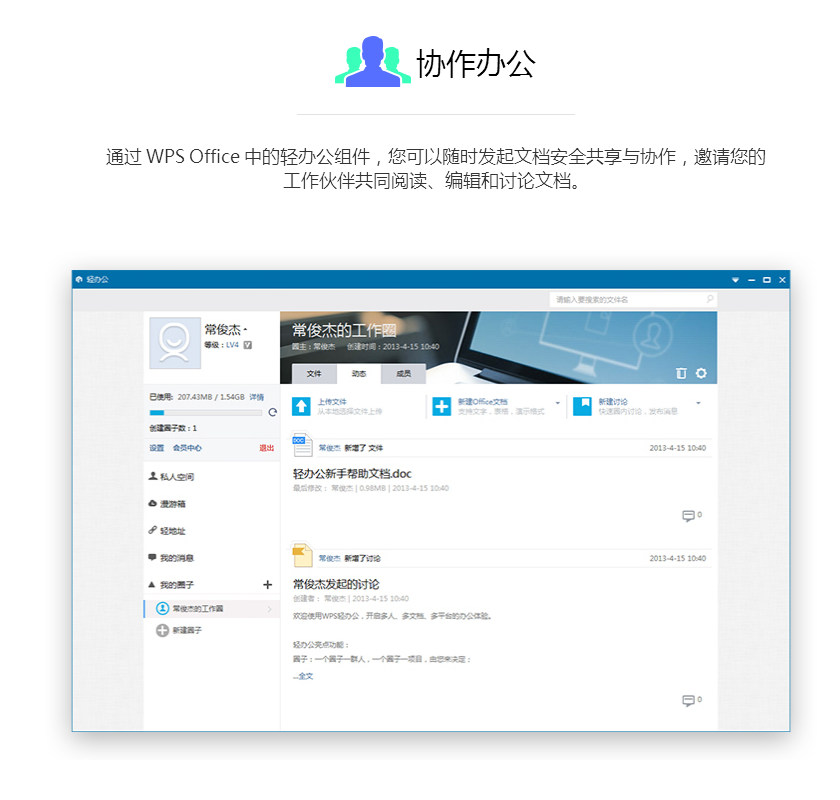Click the 新建Office文档 plus icon
Screen dimensions: 840x800
441,406
